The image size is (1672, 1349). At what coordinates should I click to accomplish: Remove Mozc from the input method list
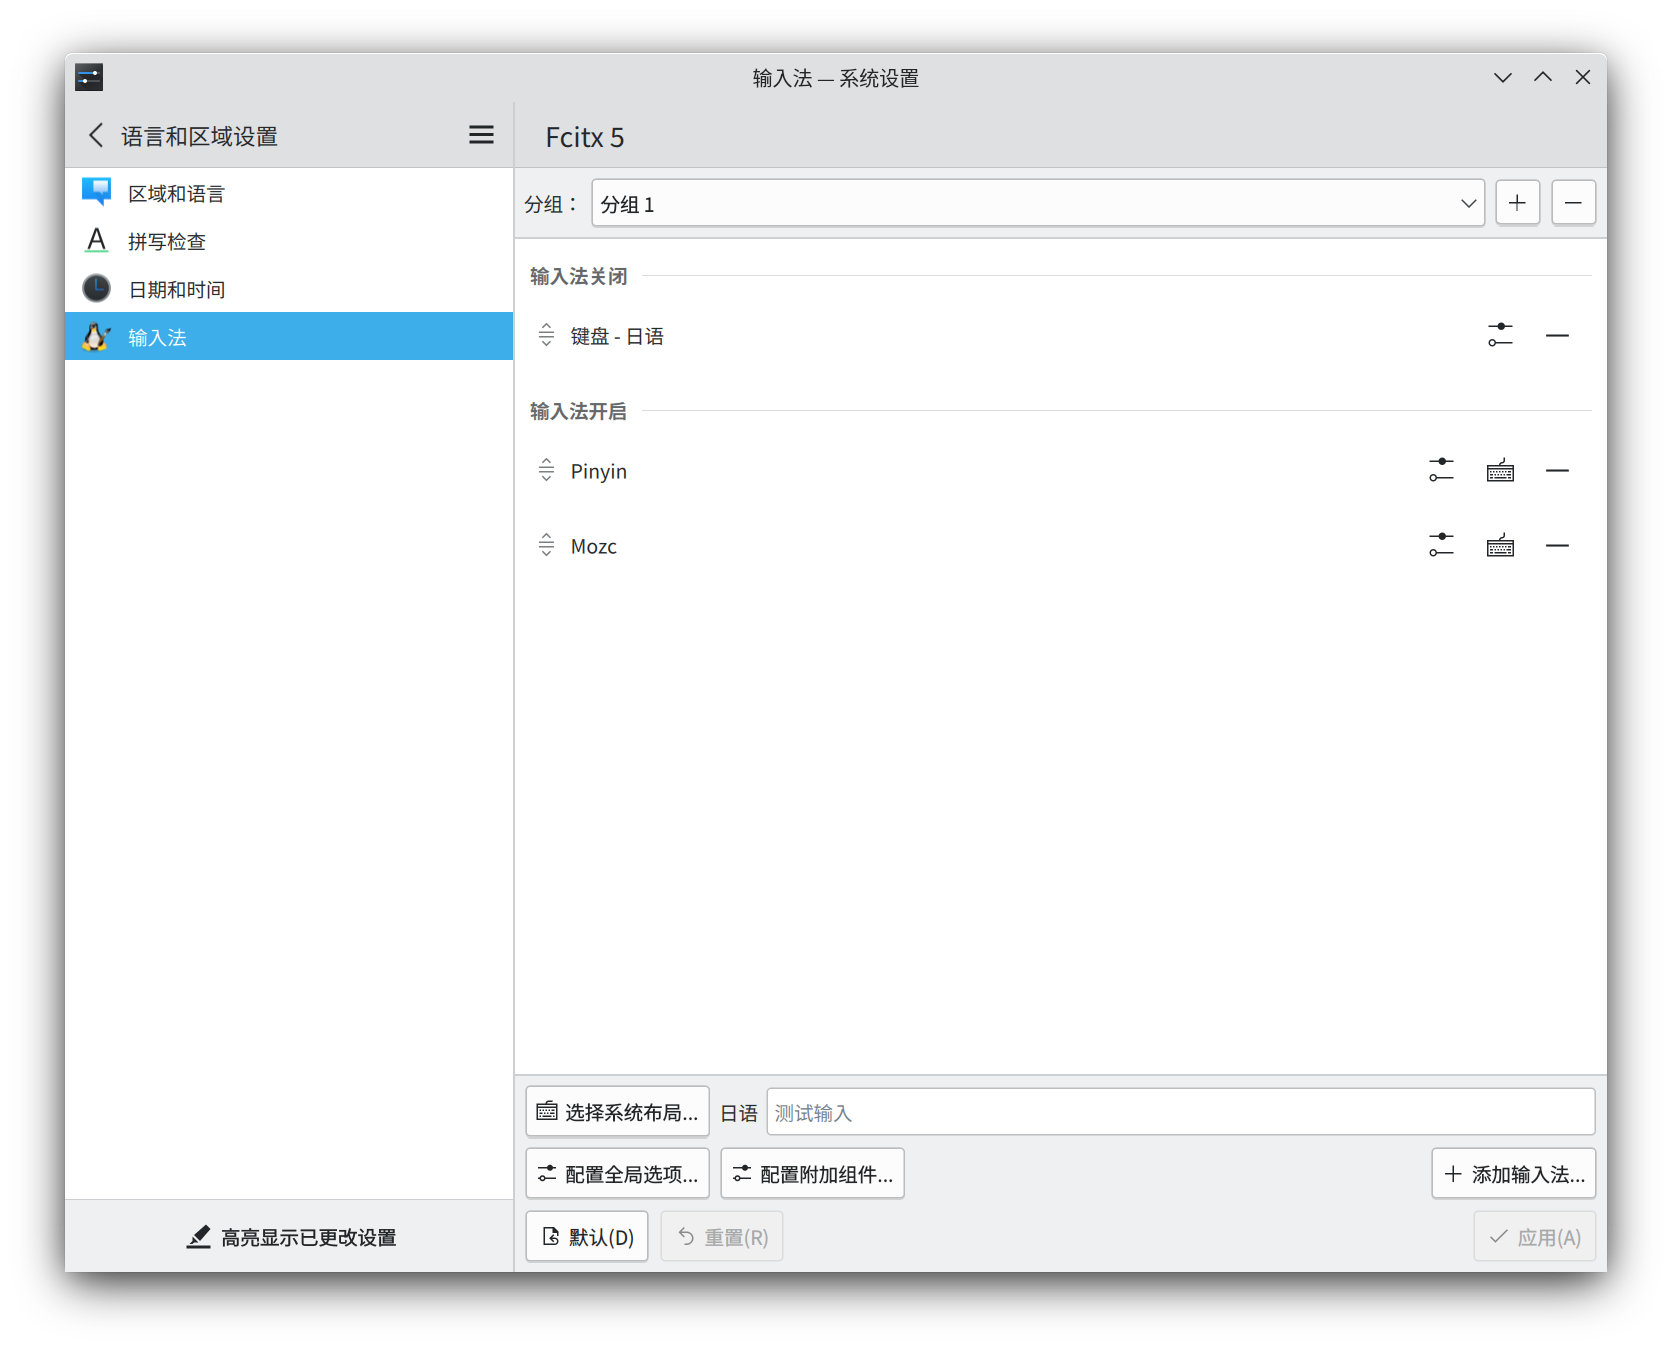(1557, 545)
